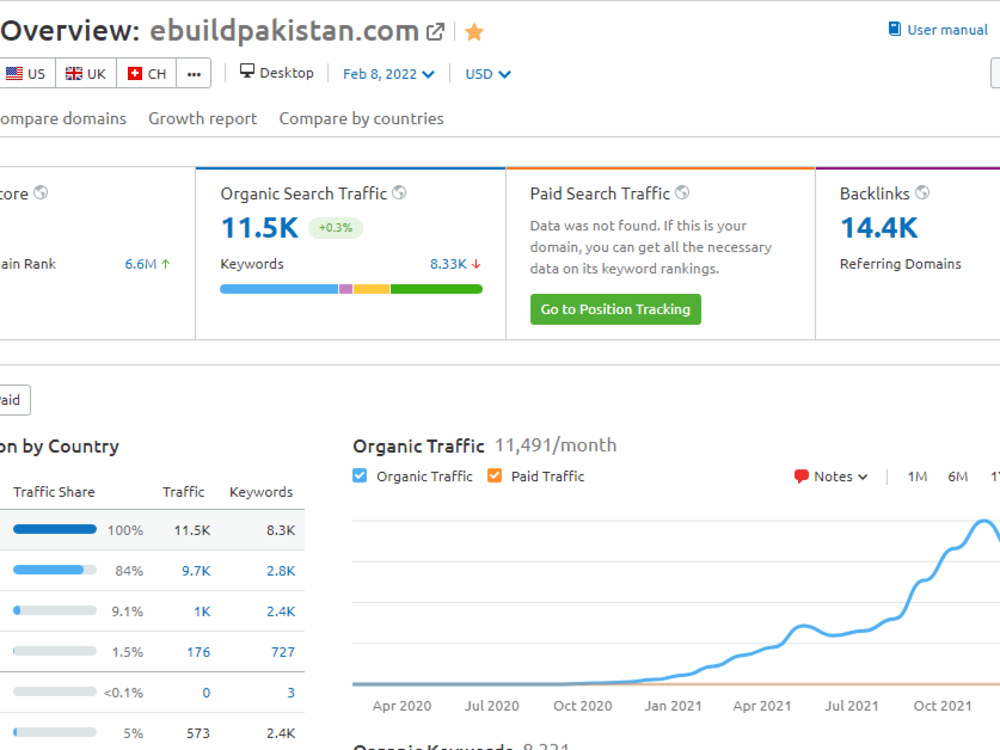The height and width of the screenshot is (750, 1000).
Task: Open Organic Search Traffic globe info icon
Action: tap(399, 193)
